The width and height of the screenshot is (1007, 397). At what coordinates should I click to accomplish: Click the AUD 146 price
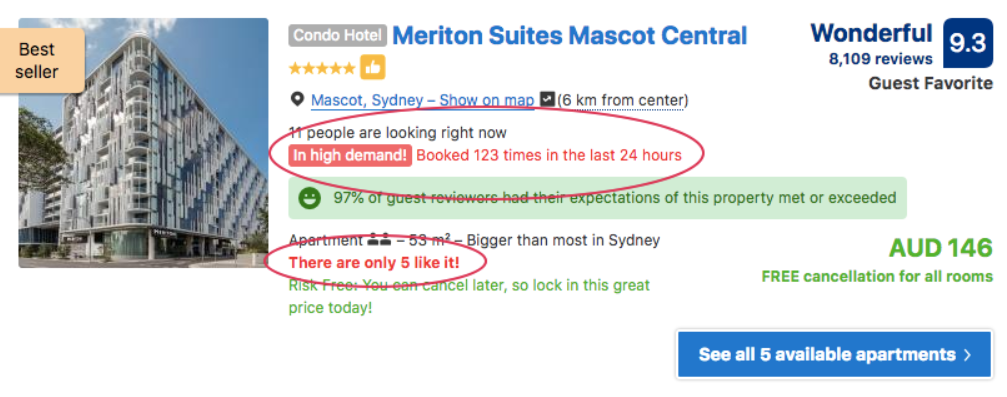(x=940, y=248)
